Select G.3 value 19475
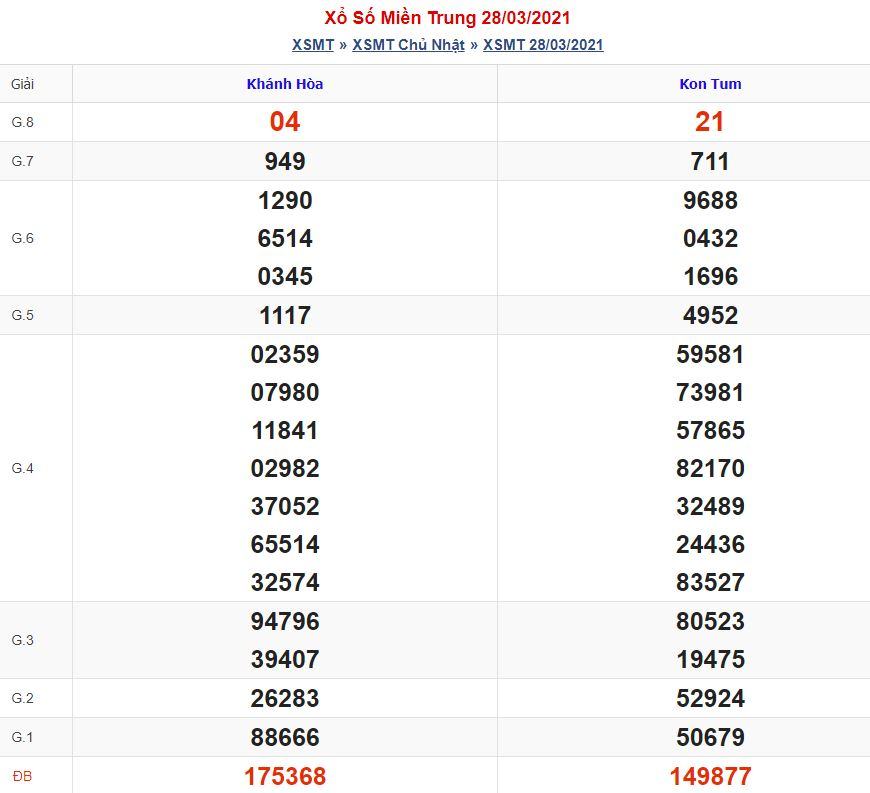870x793 pixels. [711, 659]
